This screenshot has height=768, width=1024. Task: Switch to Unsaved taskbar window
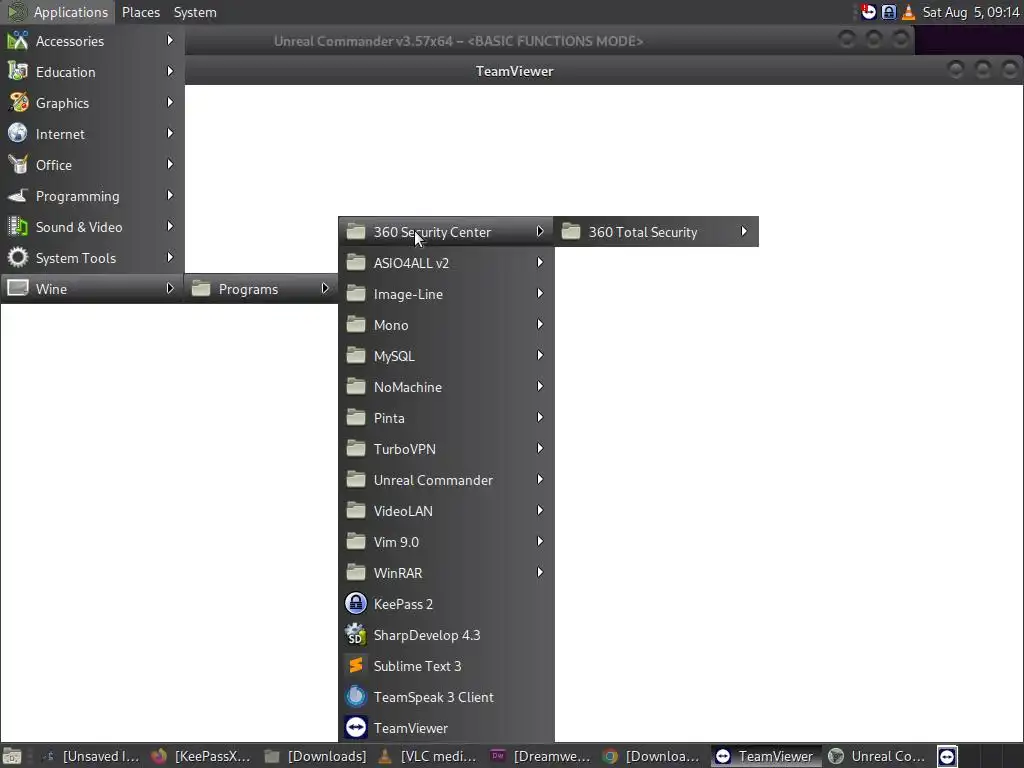90,756
